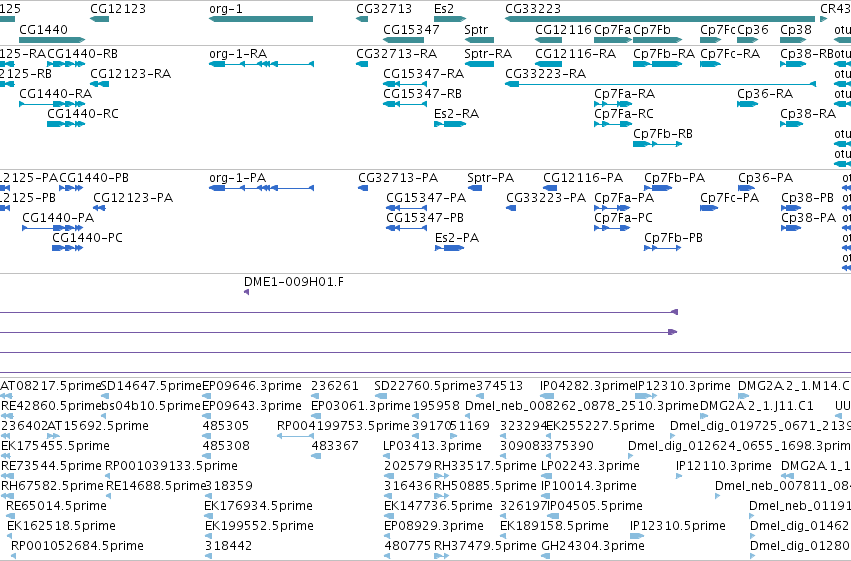Select the Es2 gene feature
This screenshot has height=561, width=851.
click(450, 19)
